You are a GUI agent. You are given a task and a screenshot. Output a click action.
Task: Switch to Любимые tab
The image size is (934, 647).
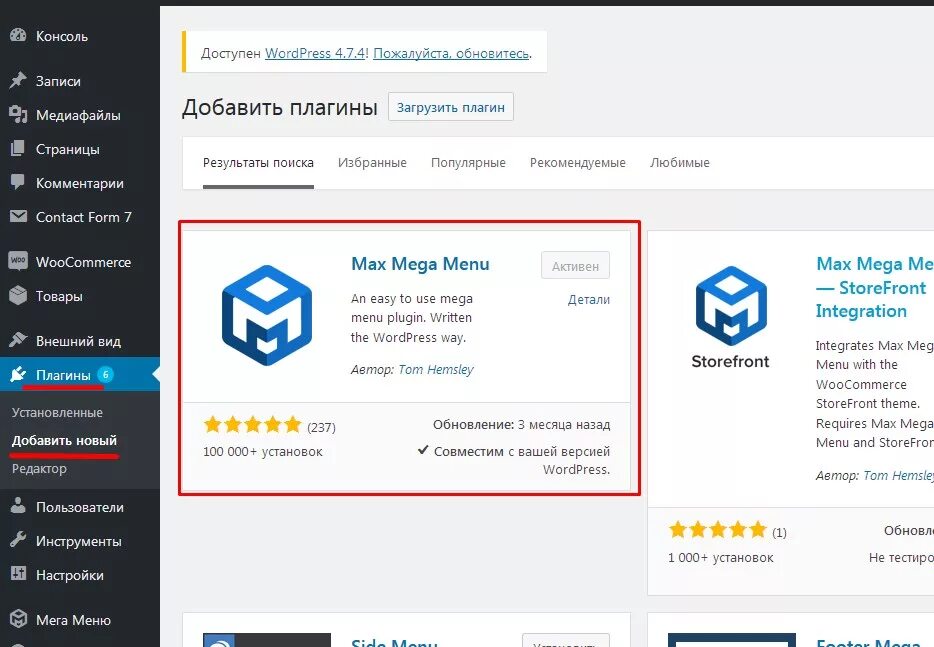[680, 163]
